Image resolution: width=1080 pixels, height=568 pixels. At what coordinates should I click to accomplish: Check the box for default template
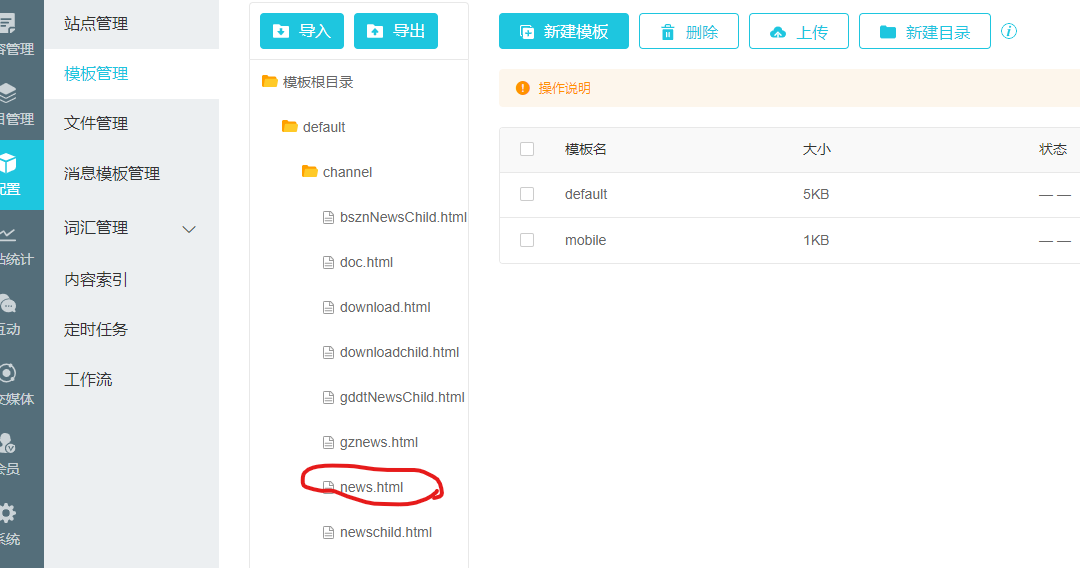pos(527,194)
